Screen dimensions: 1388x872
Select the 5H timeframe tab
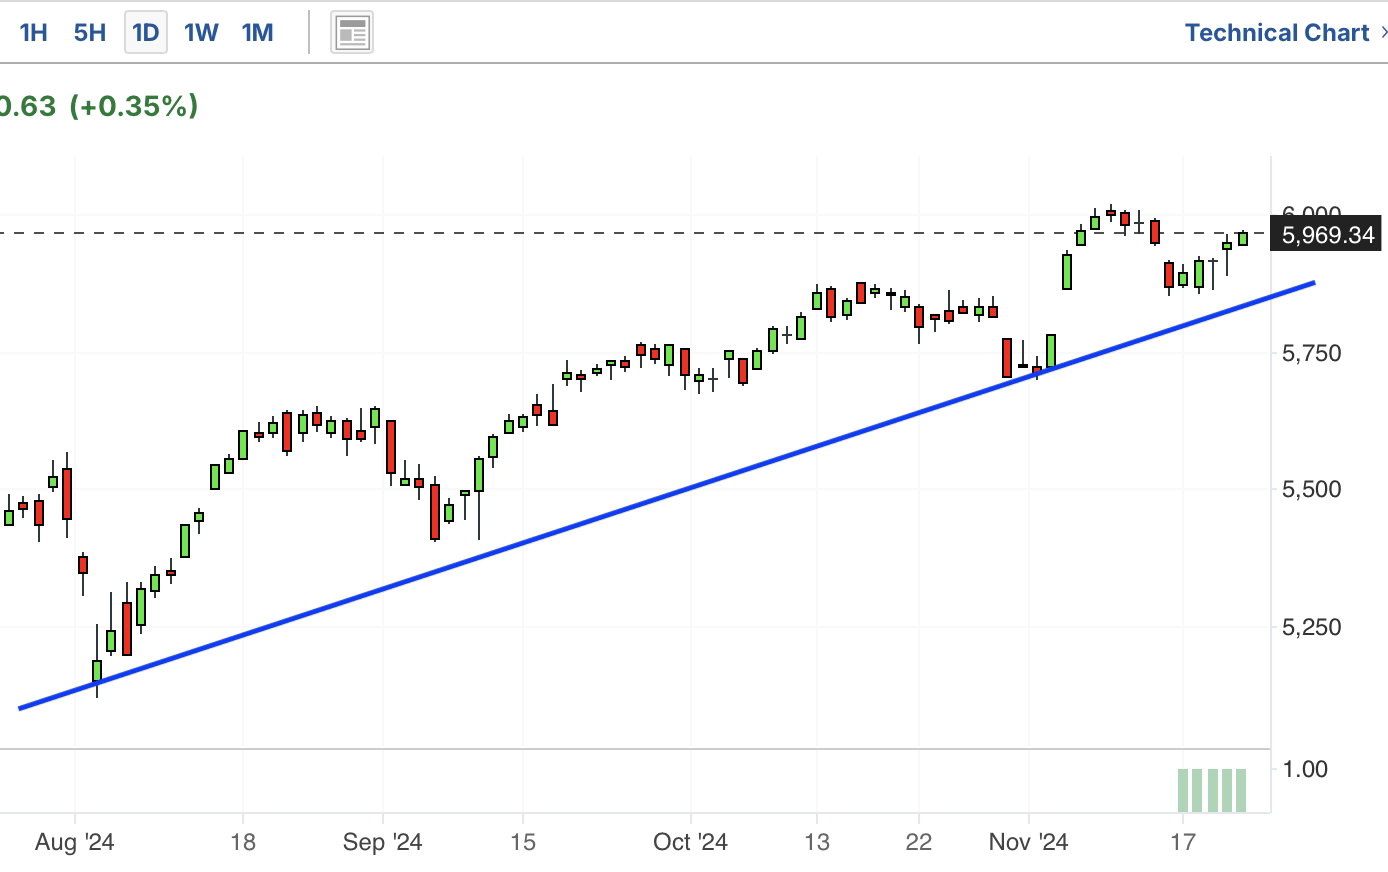pyautogui.click(x=90, y=33)
